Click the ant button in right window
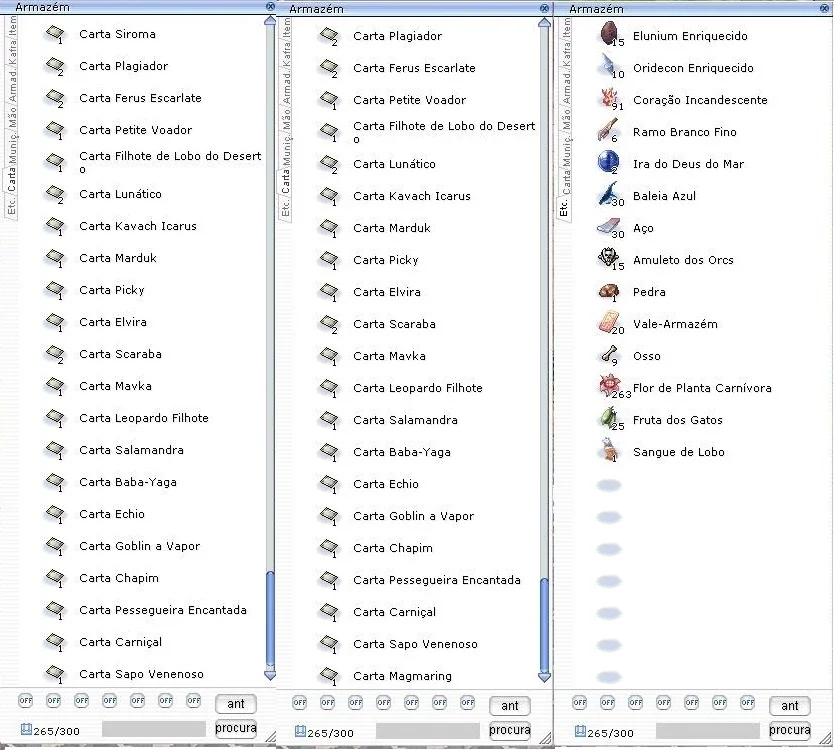834x750 pixels. 790,706
